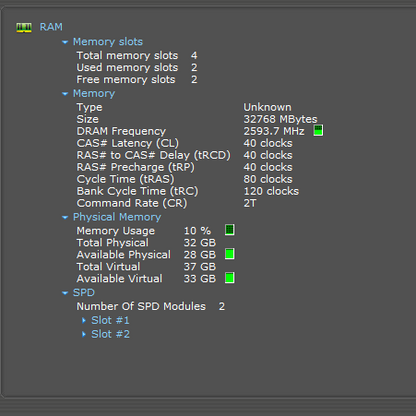This screenshot has width=416, height=416.
Task: Select the Total Virtual label
Action: coord(108,267)
